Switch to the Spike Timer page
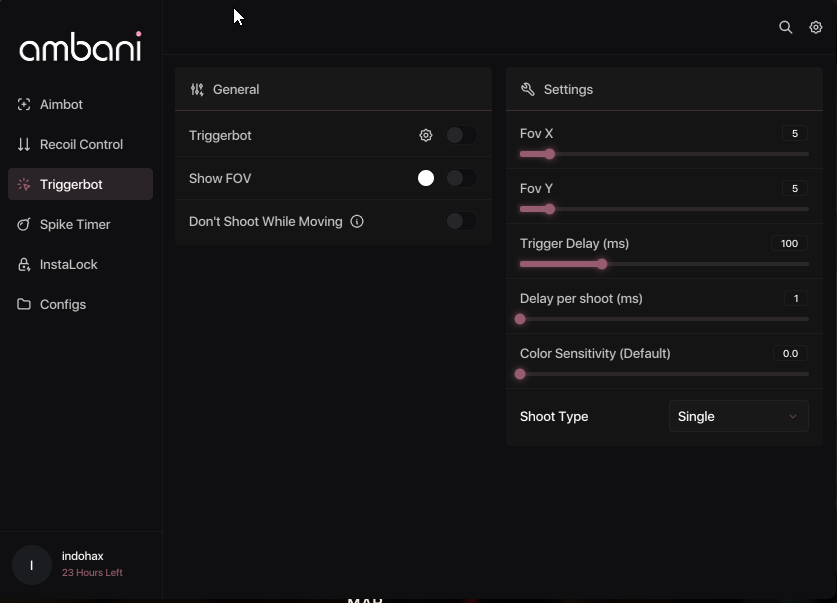 point(81,225)
